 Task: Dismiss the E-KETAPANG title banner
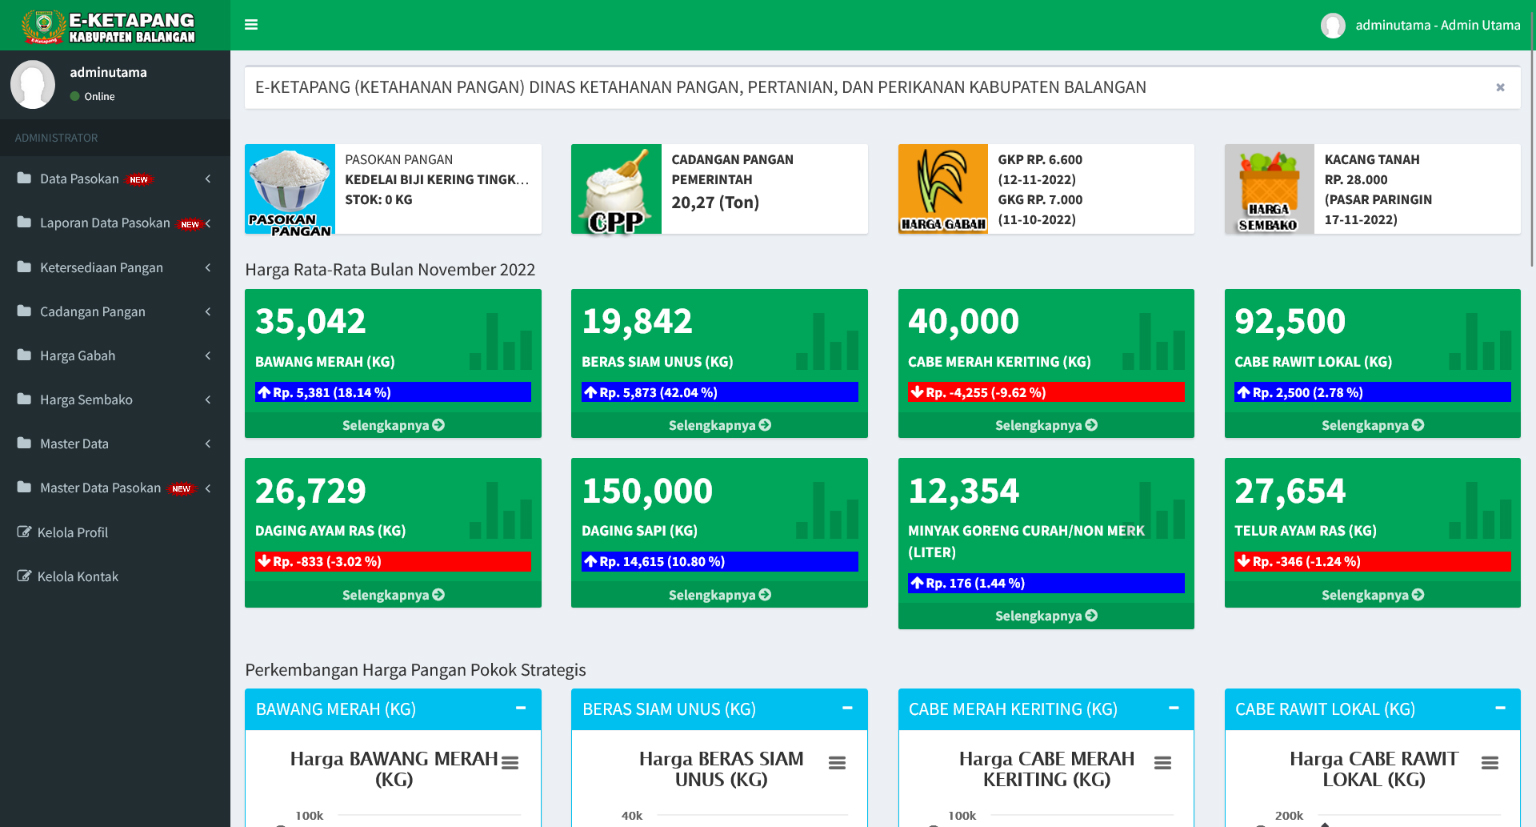coord(1499,88)
